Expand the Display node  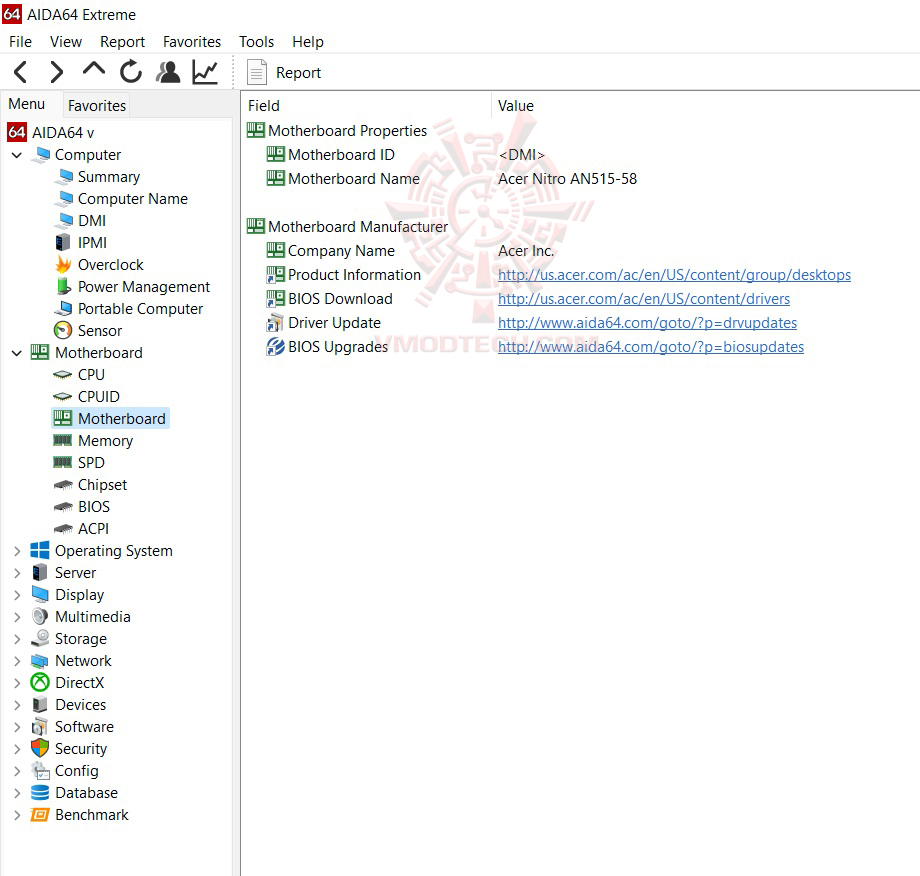click(x=17, y=595)
